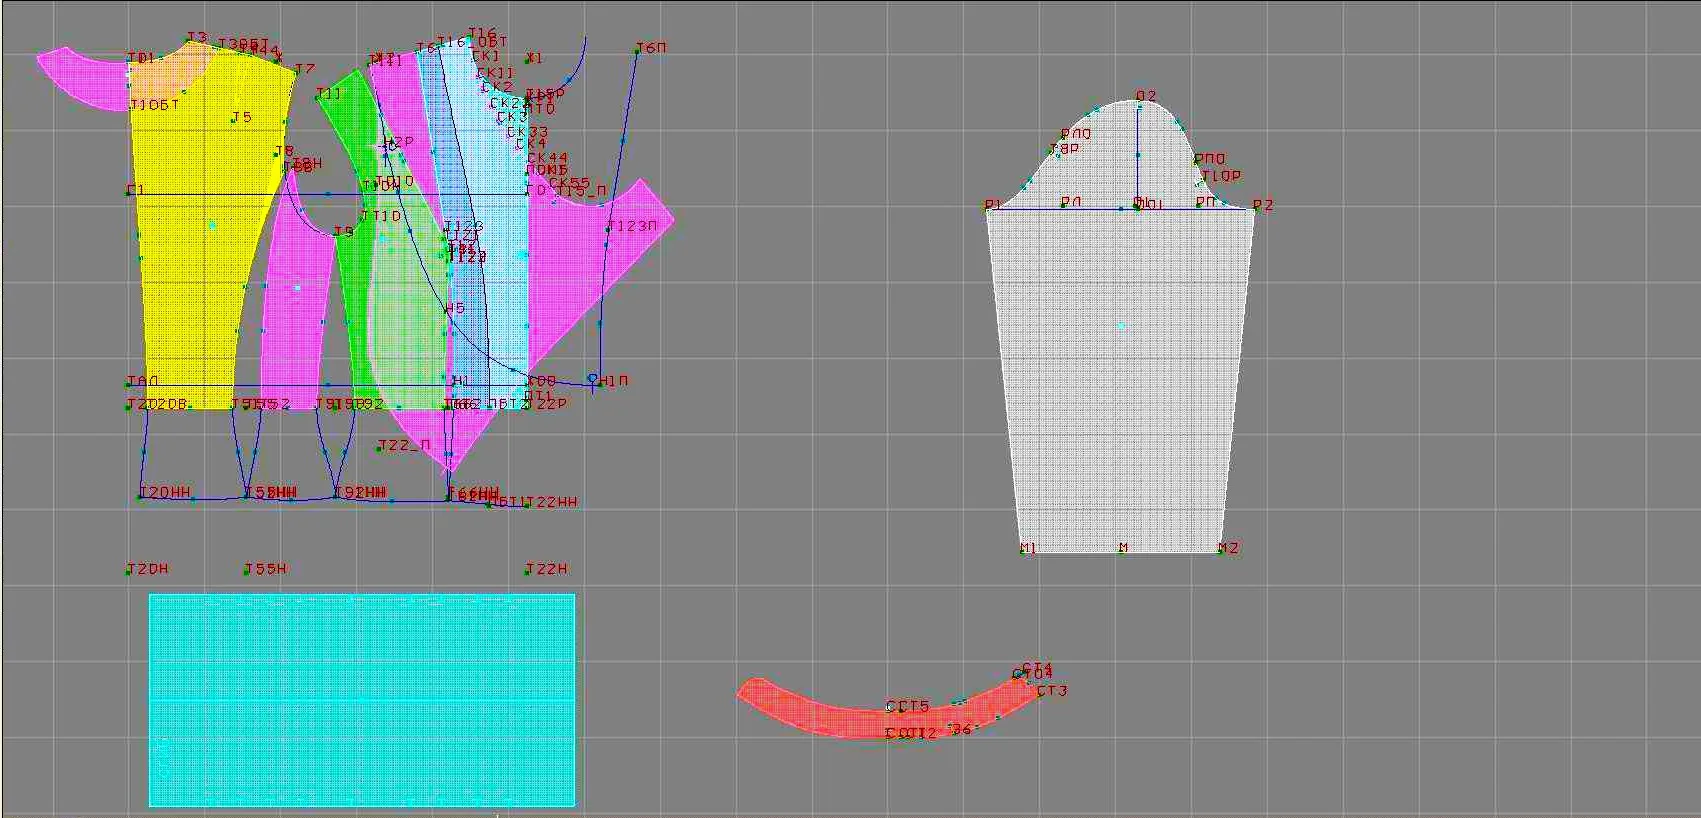This screenshot has width=1701, height=818.
Task: Click point label T10P on sleeve cap
Action: pyautogui.click(x=1221, y=175)
